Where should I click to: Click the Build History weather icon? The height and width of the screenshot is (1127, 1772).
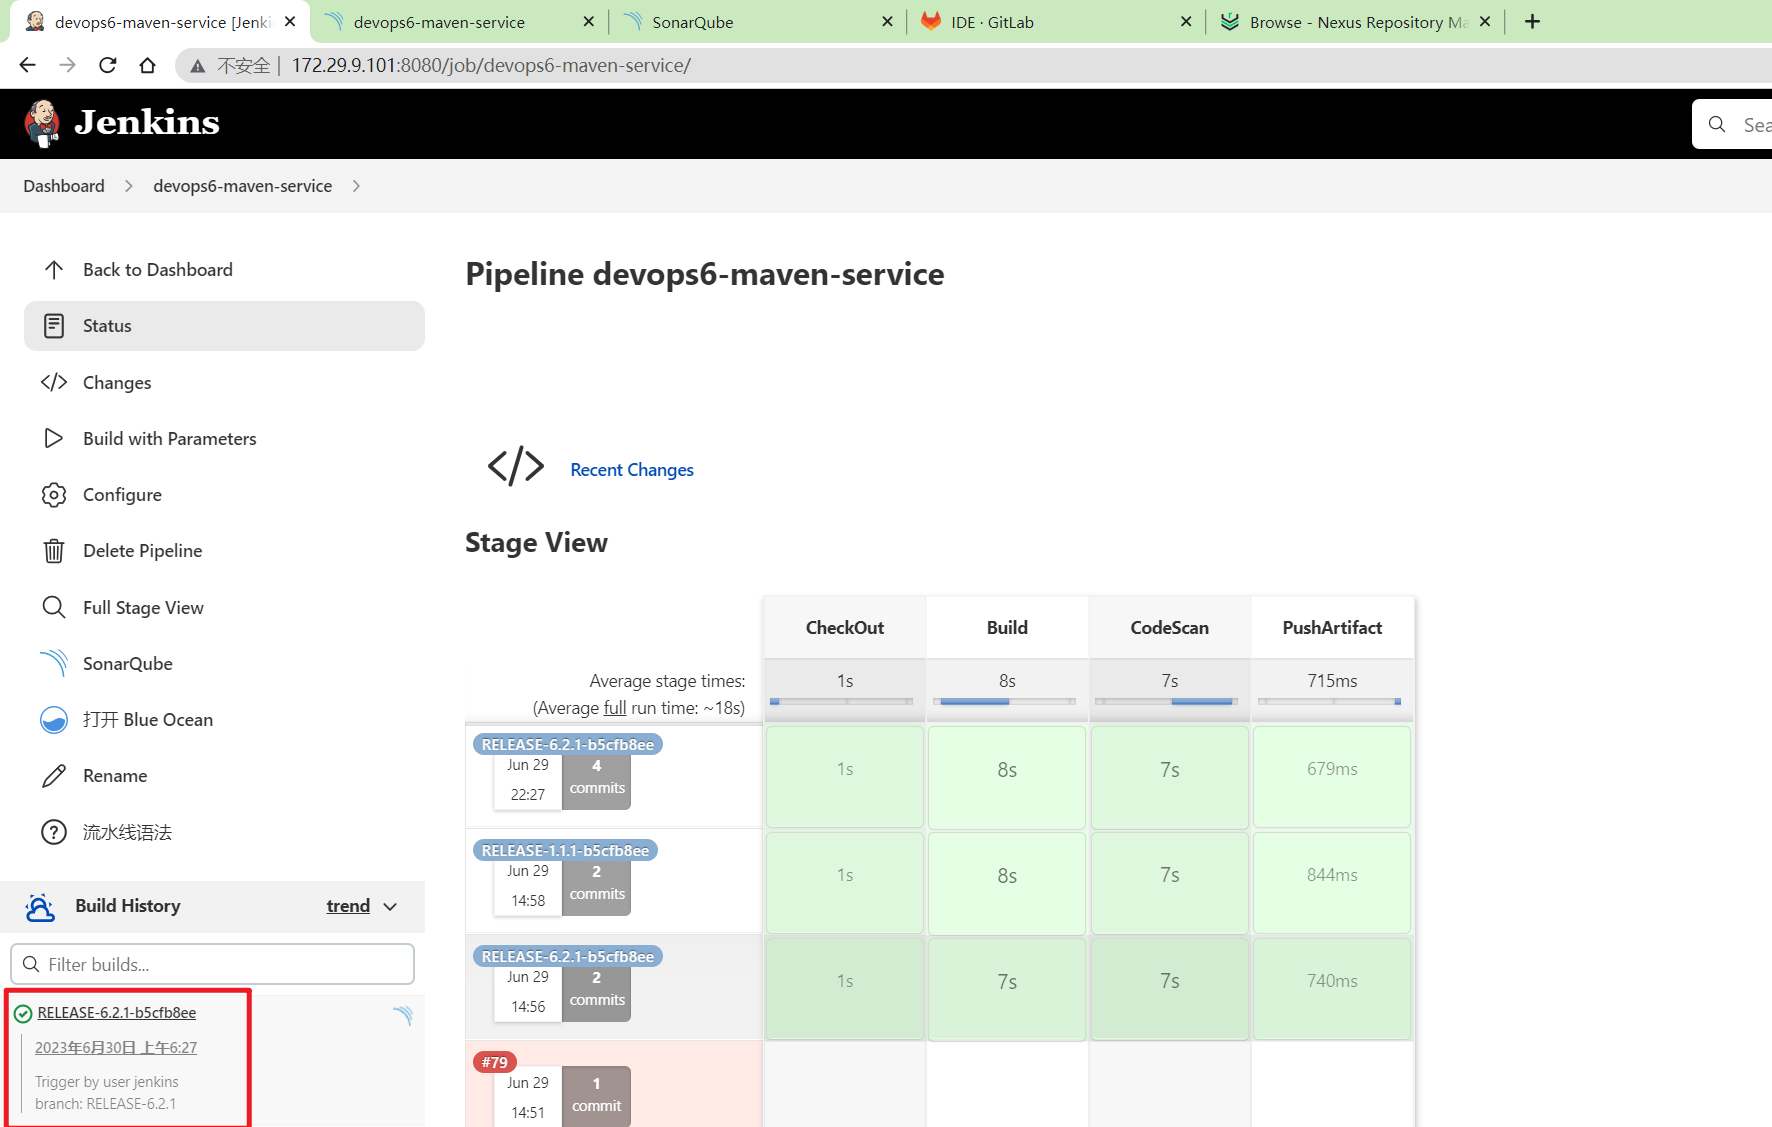coord(40,907)
